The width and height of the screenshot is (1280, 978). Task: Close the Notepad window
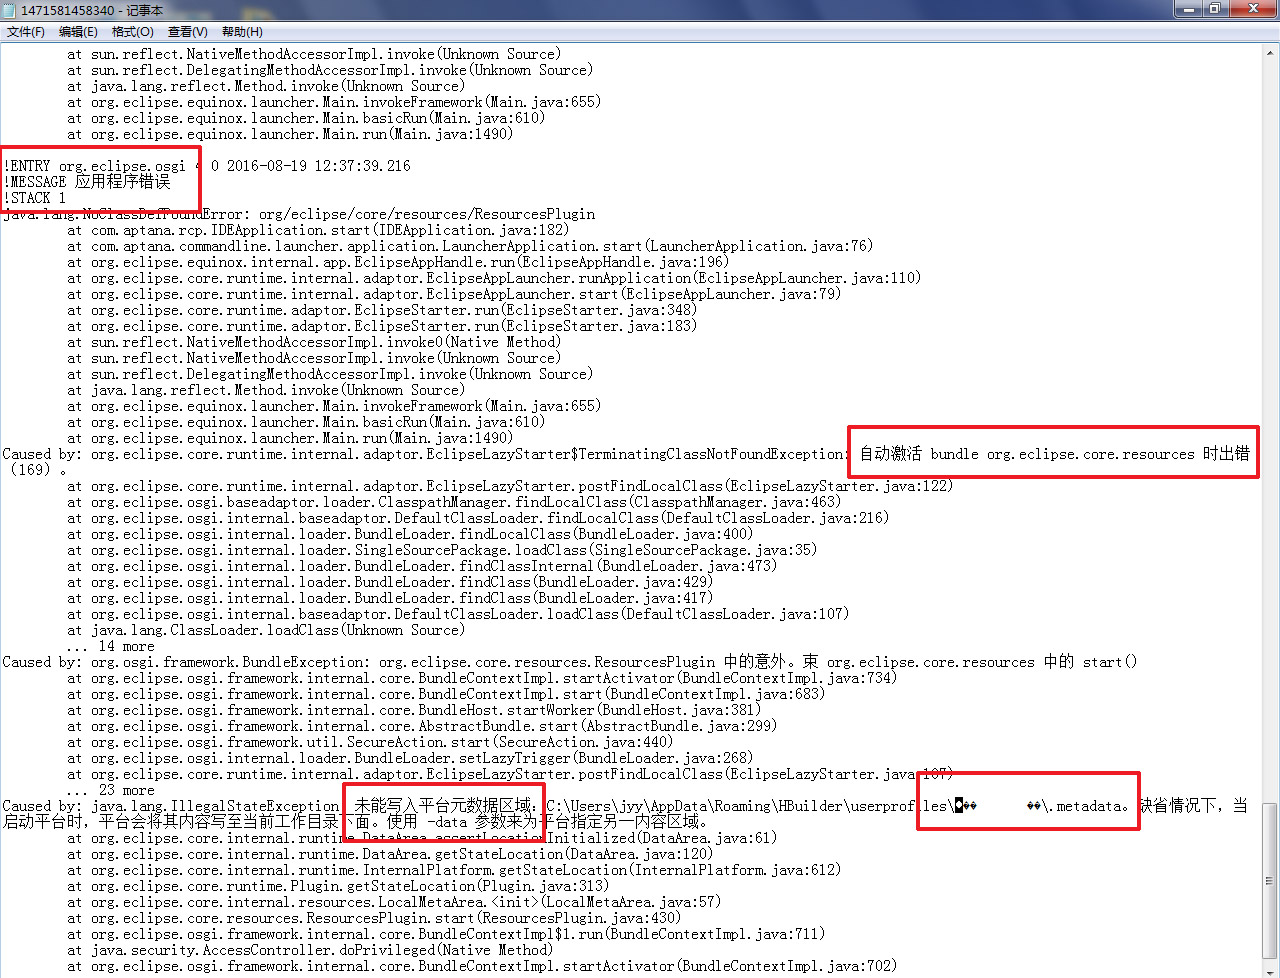(x=1252, y=9)
